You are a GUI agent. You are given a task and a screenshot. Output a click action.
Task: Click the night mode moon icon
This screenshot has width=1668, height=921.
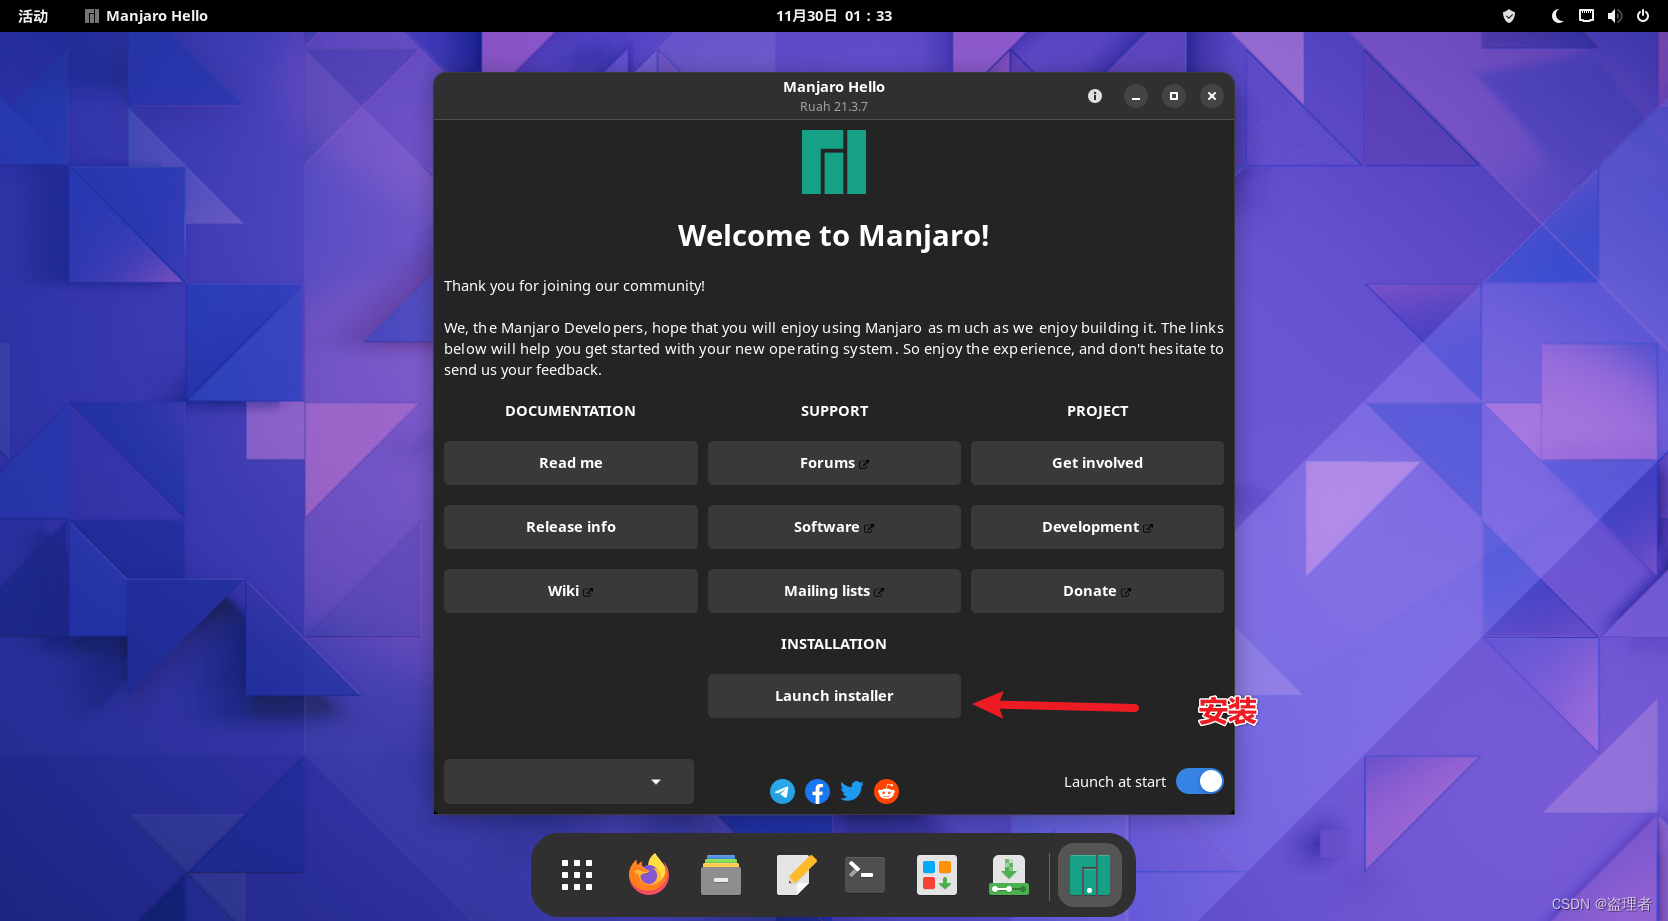[1558, 16]
